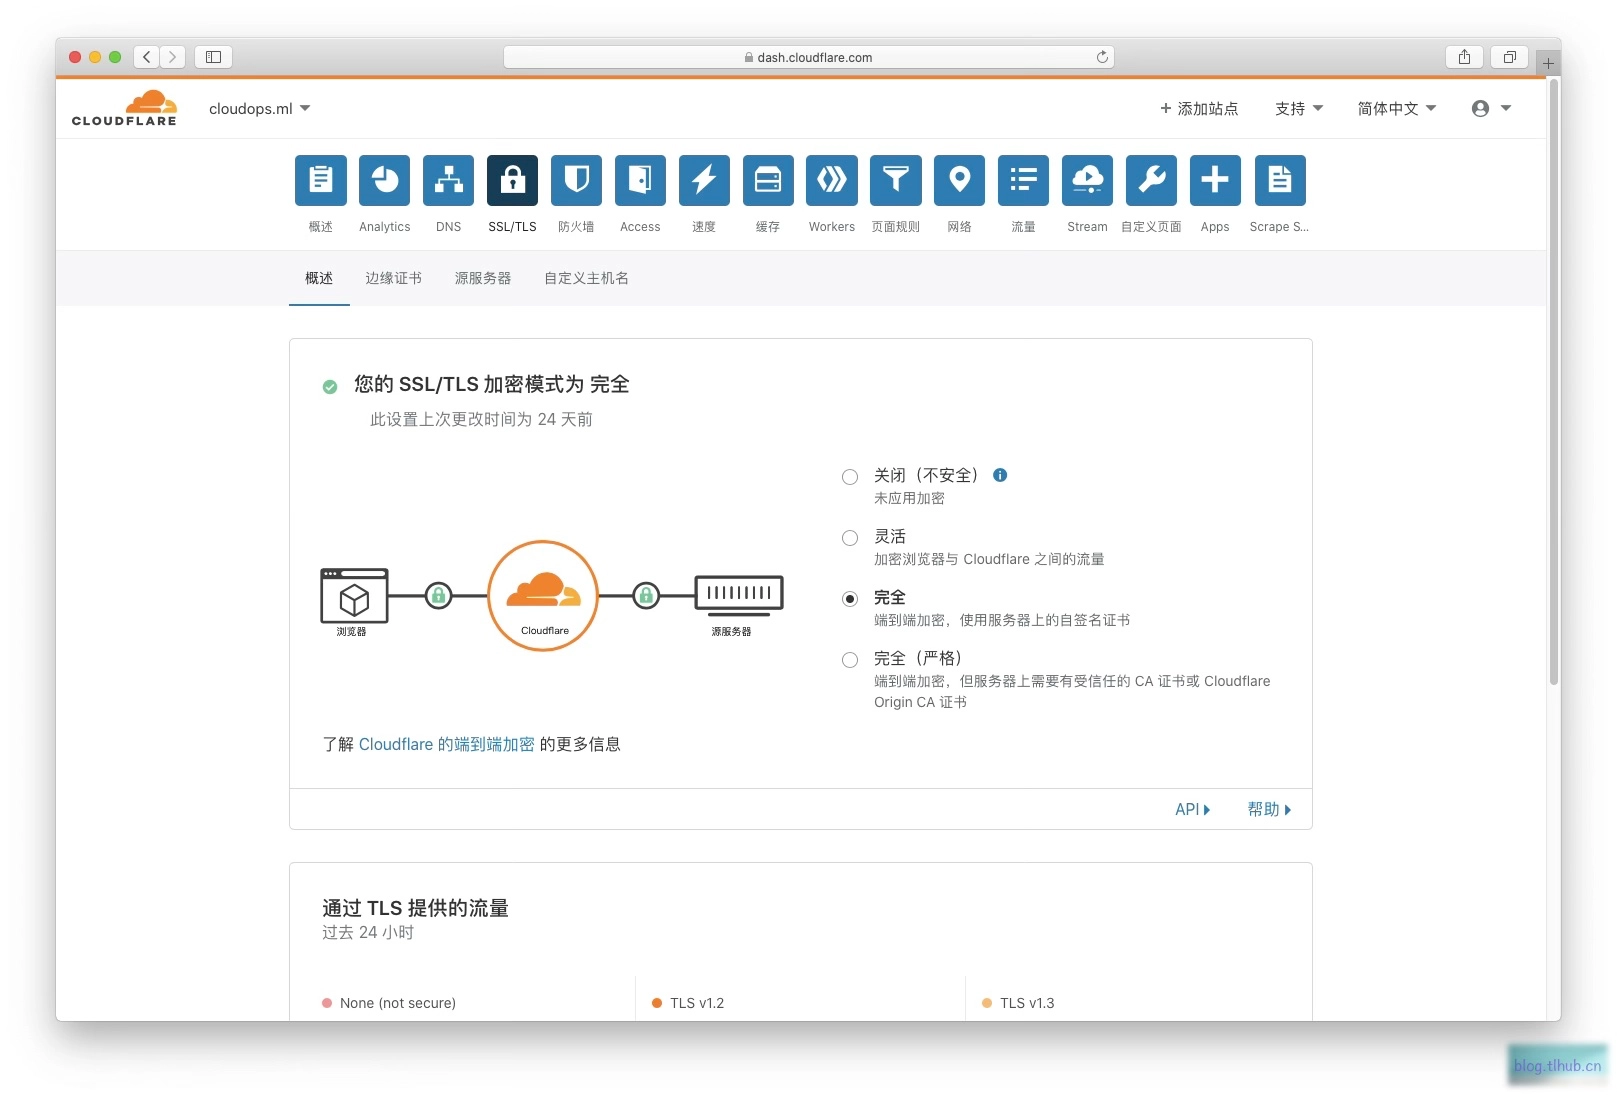The width and height of the screenshot is (1617, 1095).
Task: Open the 页面规则 funnel icon
Action: [x=895, y=180]
